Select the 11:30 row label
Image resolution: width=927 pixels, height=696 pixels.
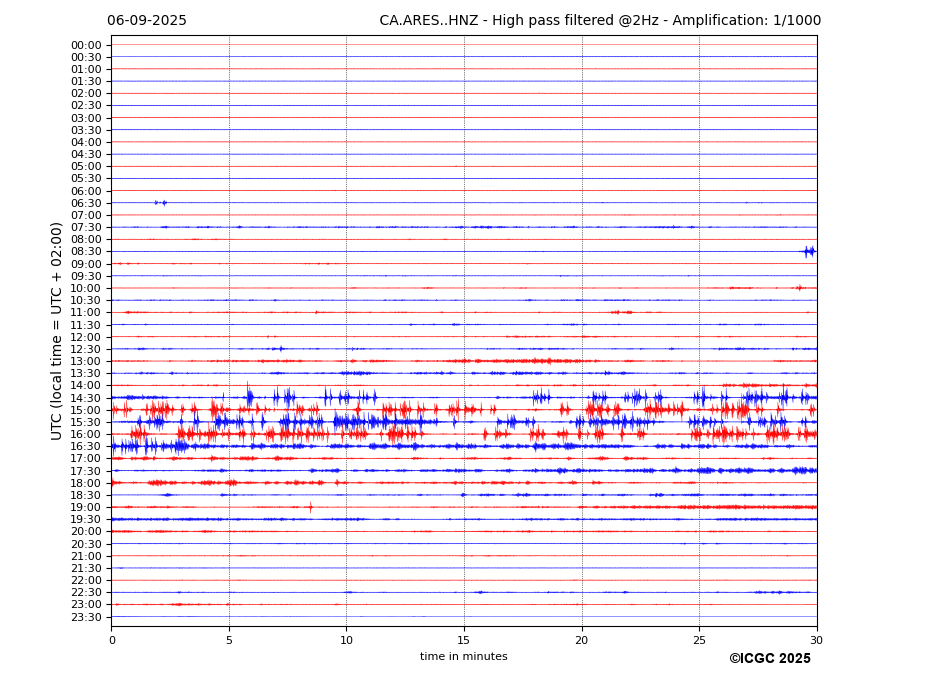click(86, 325)
